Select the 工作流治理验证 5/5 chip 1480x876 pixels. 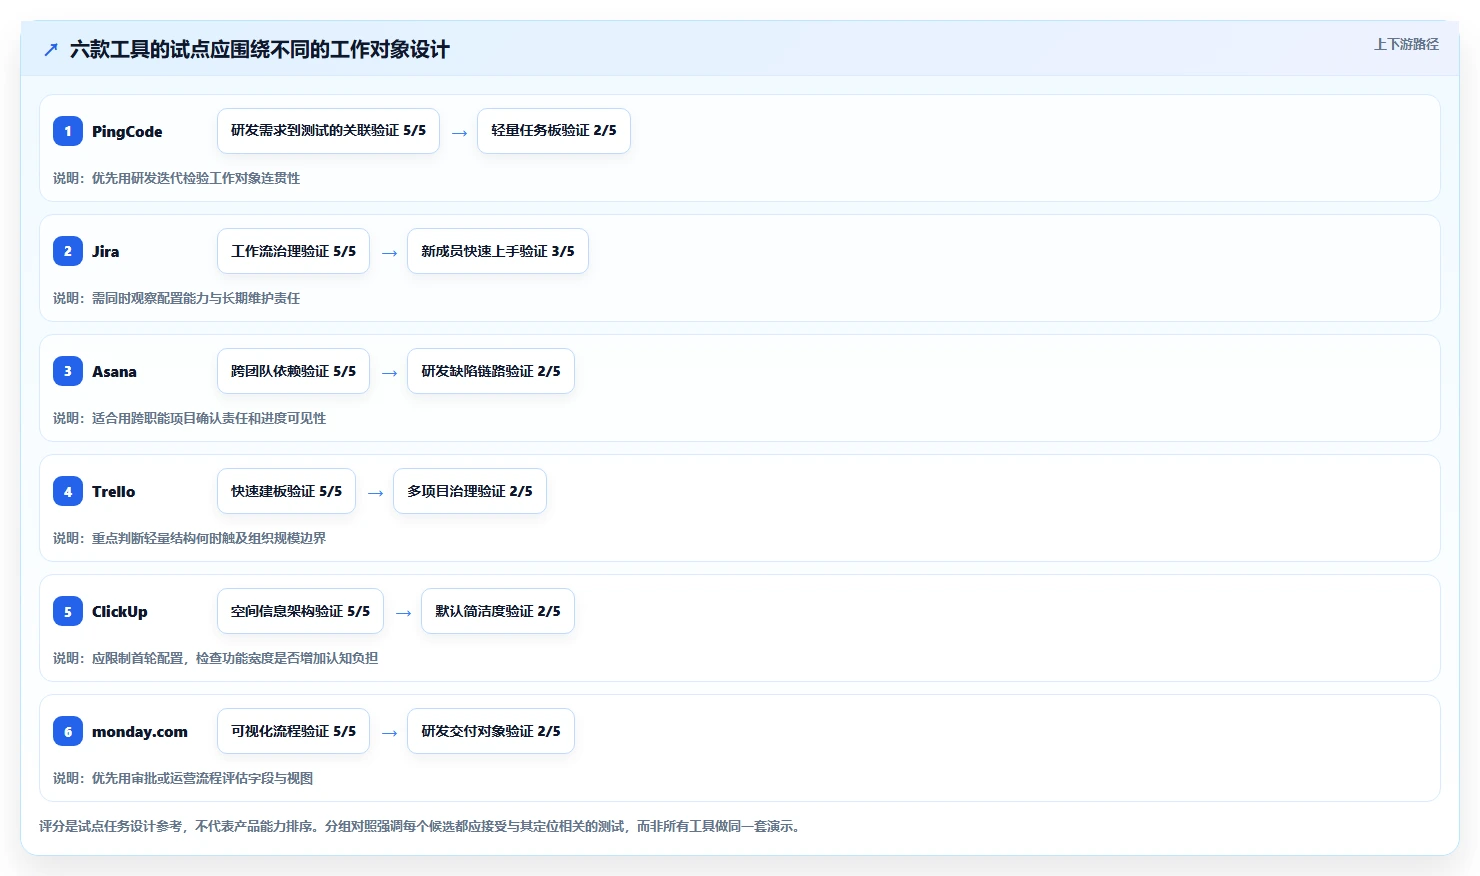[293, 251]
